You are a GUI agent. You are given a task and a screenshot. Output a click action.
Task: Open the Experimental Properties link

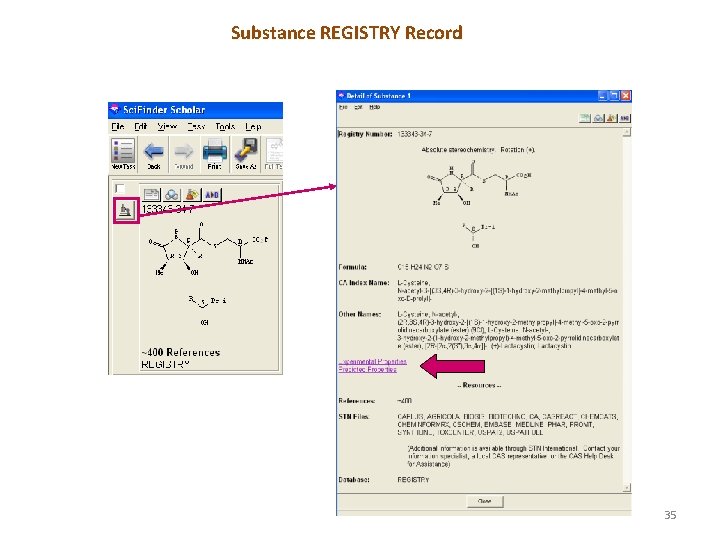(372, 361)
